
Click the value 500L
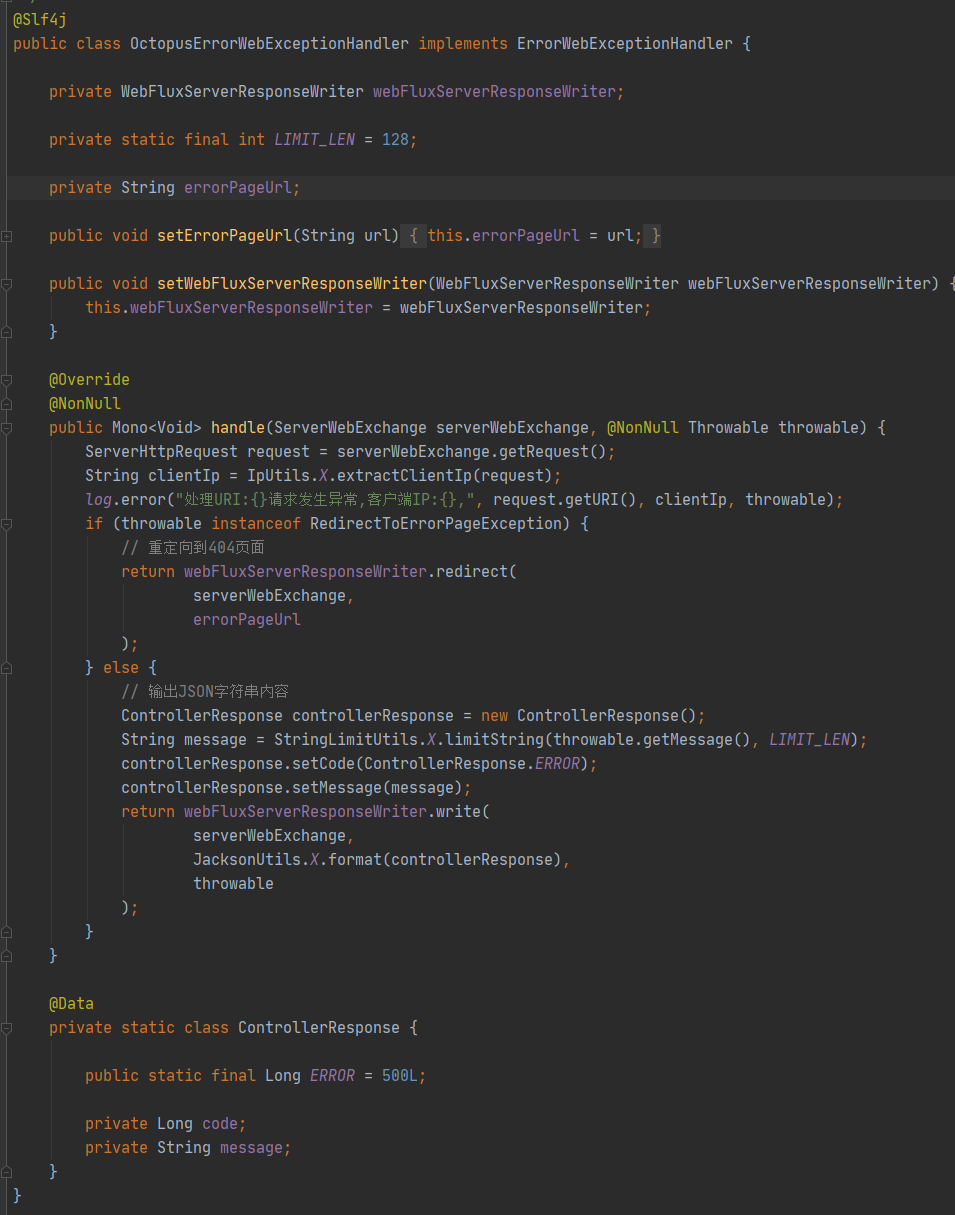pyautogui.click(x=400, y=1076)
